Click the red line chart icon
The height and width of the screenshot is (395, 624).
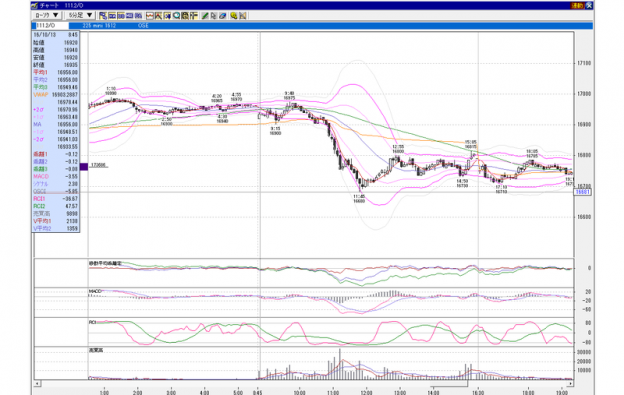click(150, 16)
